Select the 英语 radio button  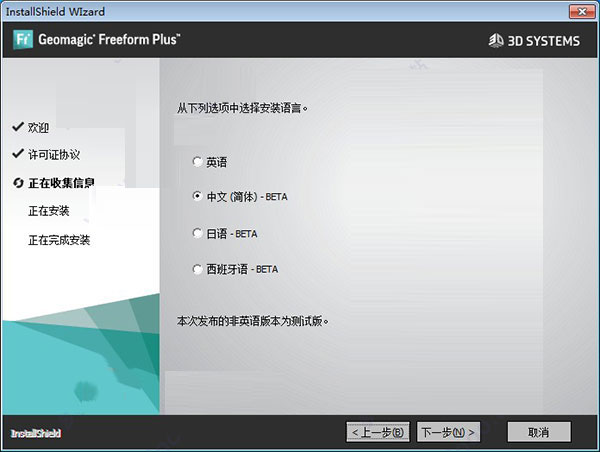(197, 162)
